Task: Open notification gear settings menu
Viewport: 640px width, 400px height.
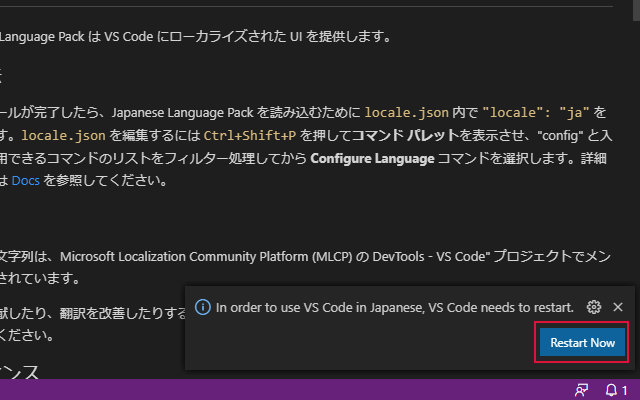Action: 593,307
